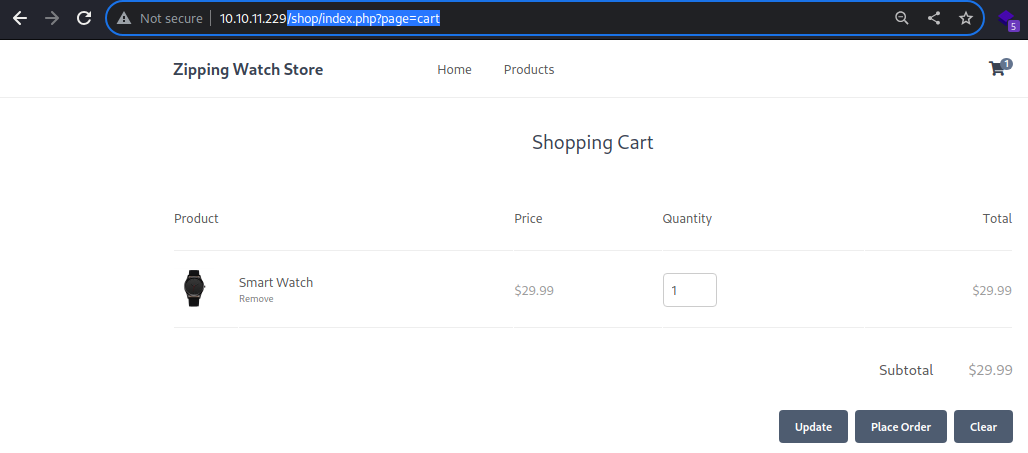Bookmark this page with the star

point(966,18)
